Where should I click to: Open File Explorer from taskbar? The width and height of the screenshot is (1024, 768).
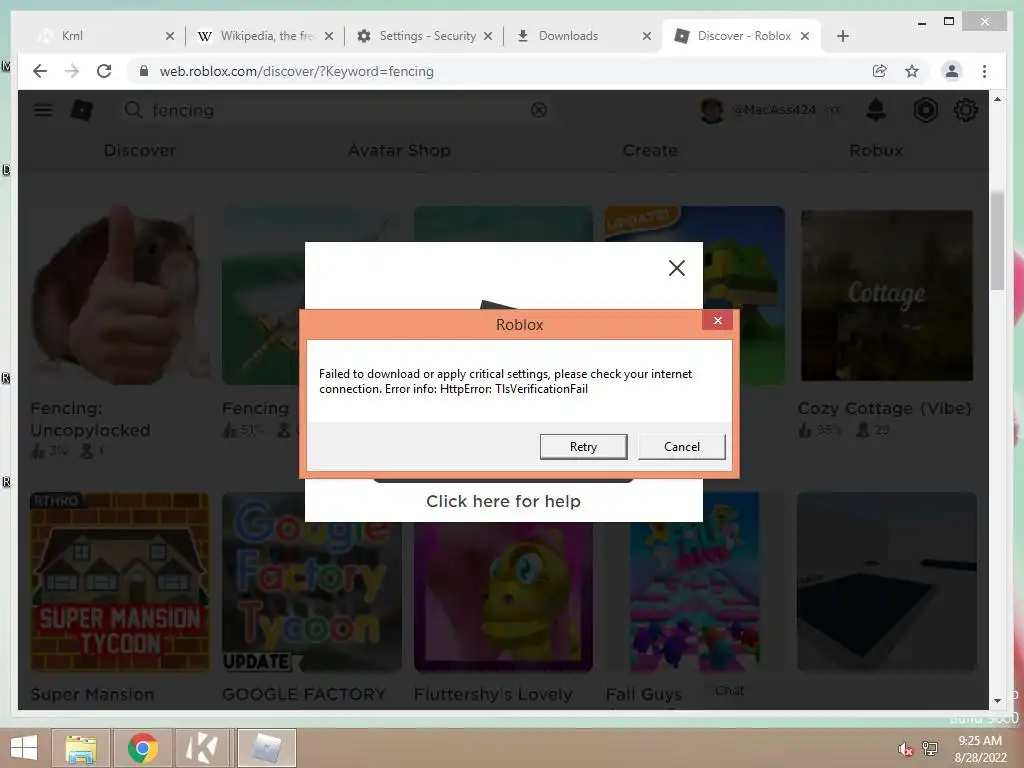pyautogui.click(x=80, y=748)
